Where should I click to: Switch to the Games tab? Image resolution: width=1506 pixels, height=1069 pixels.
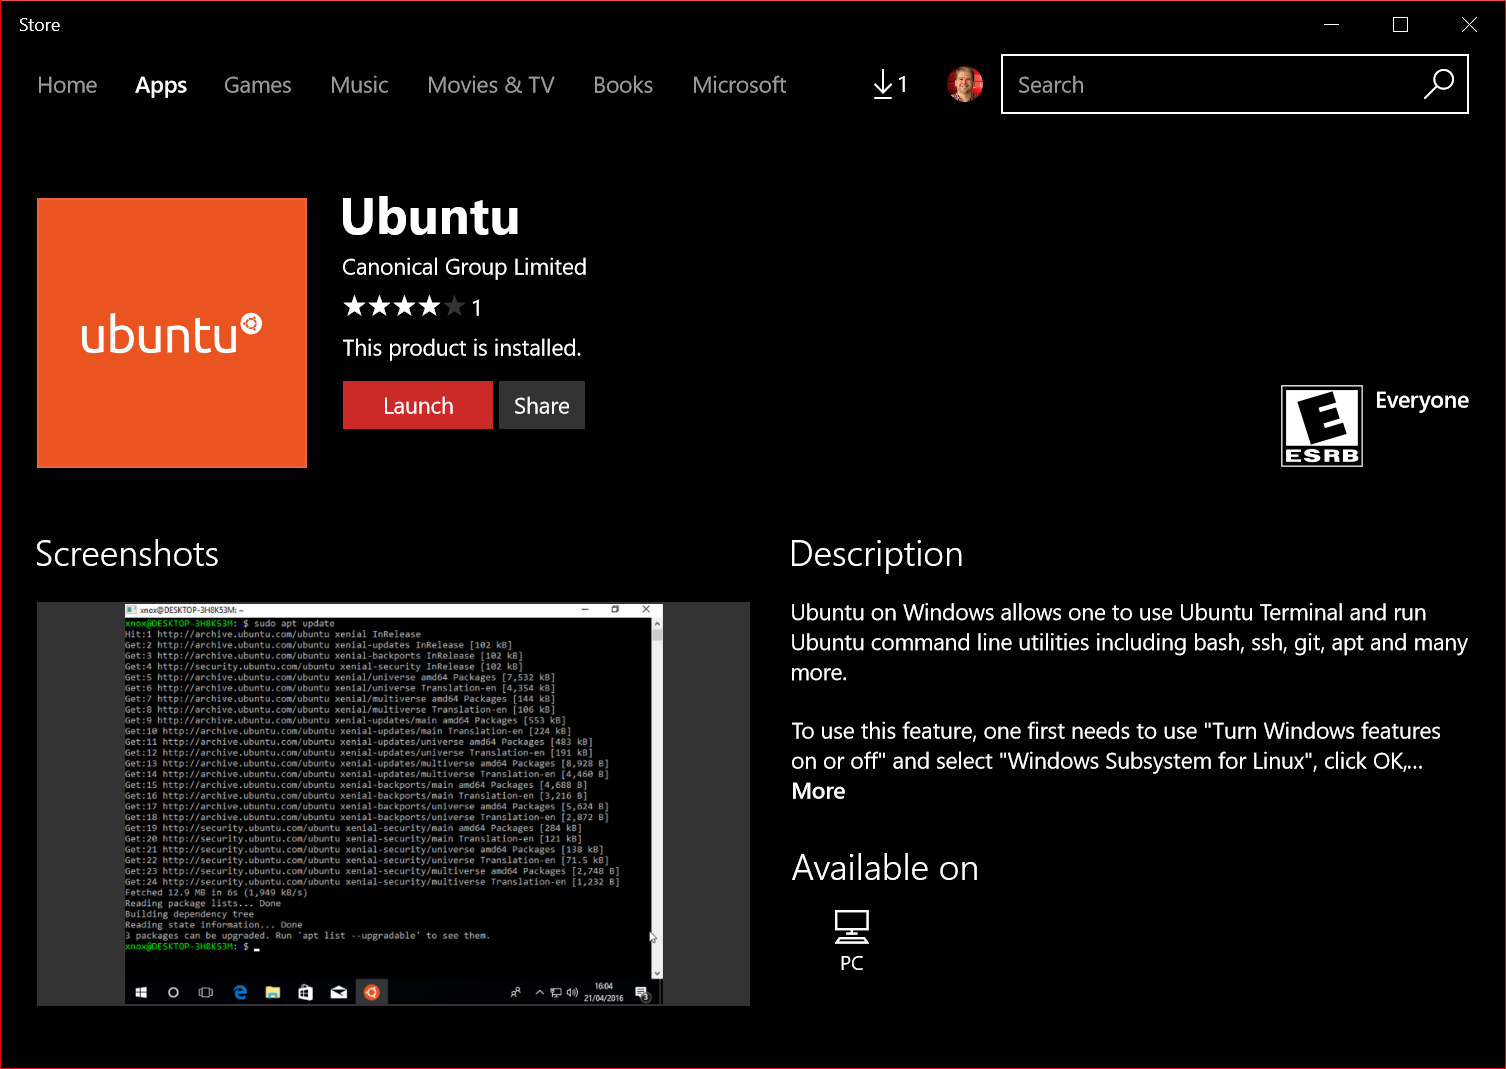point(257,85)
